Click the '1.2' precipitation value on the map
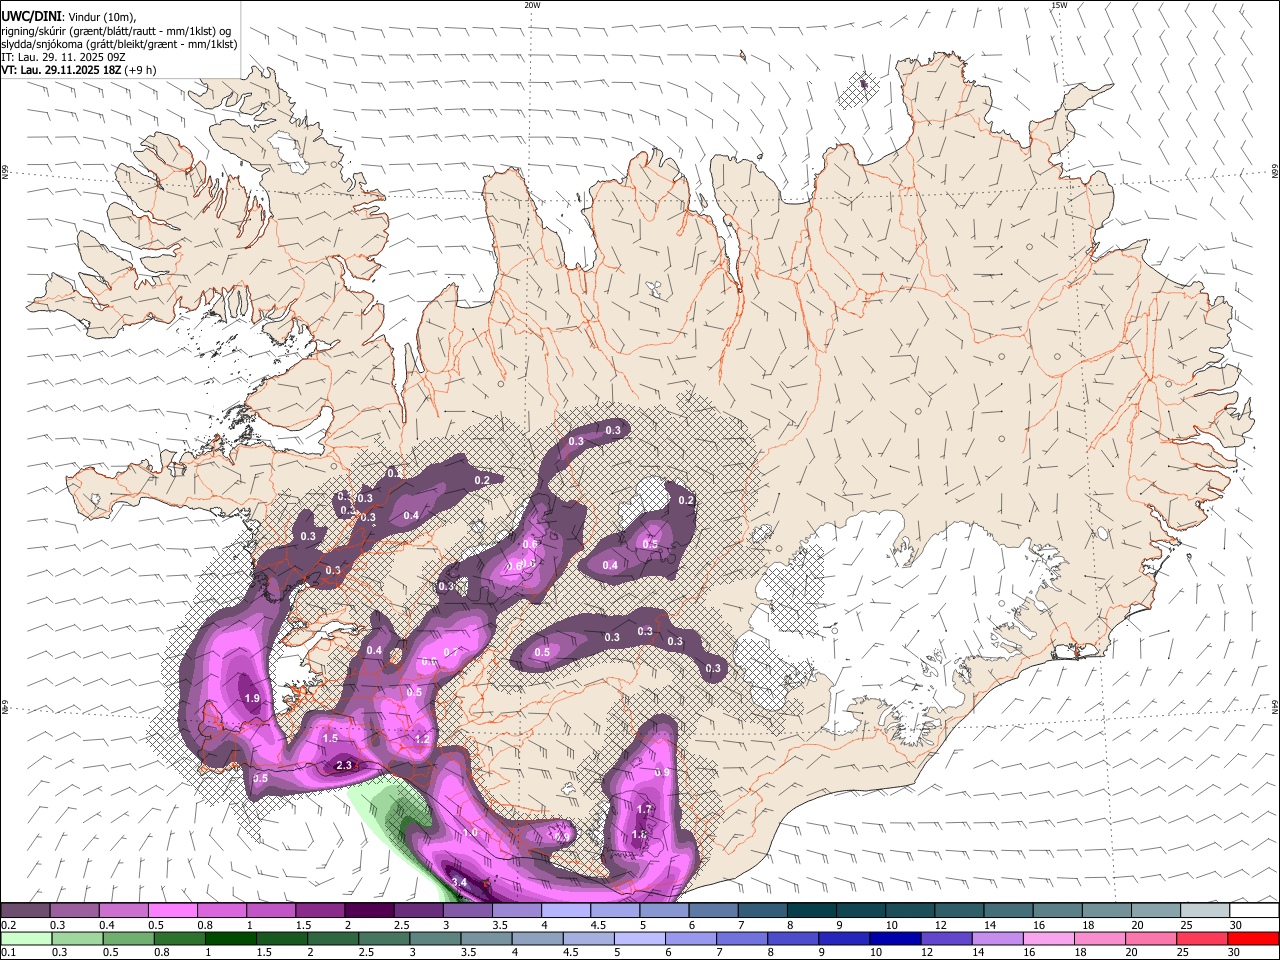The image size is (1280, 960). click(422, 739)
